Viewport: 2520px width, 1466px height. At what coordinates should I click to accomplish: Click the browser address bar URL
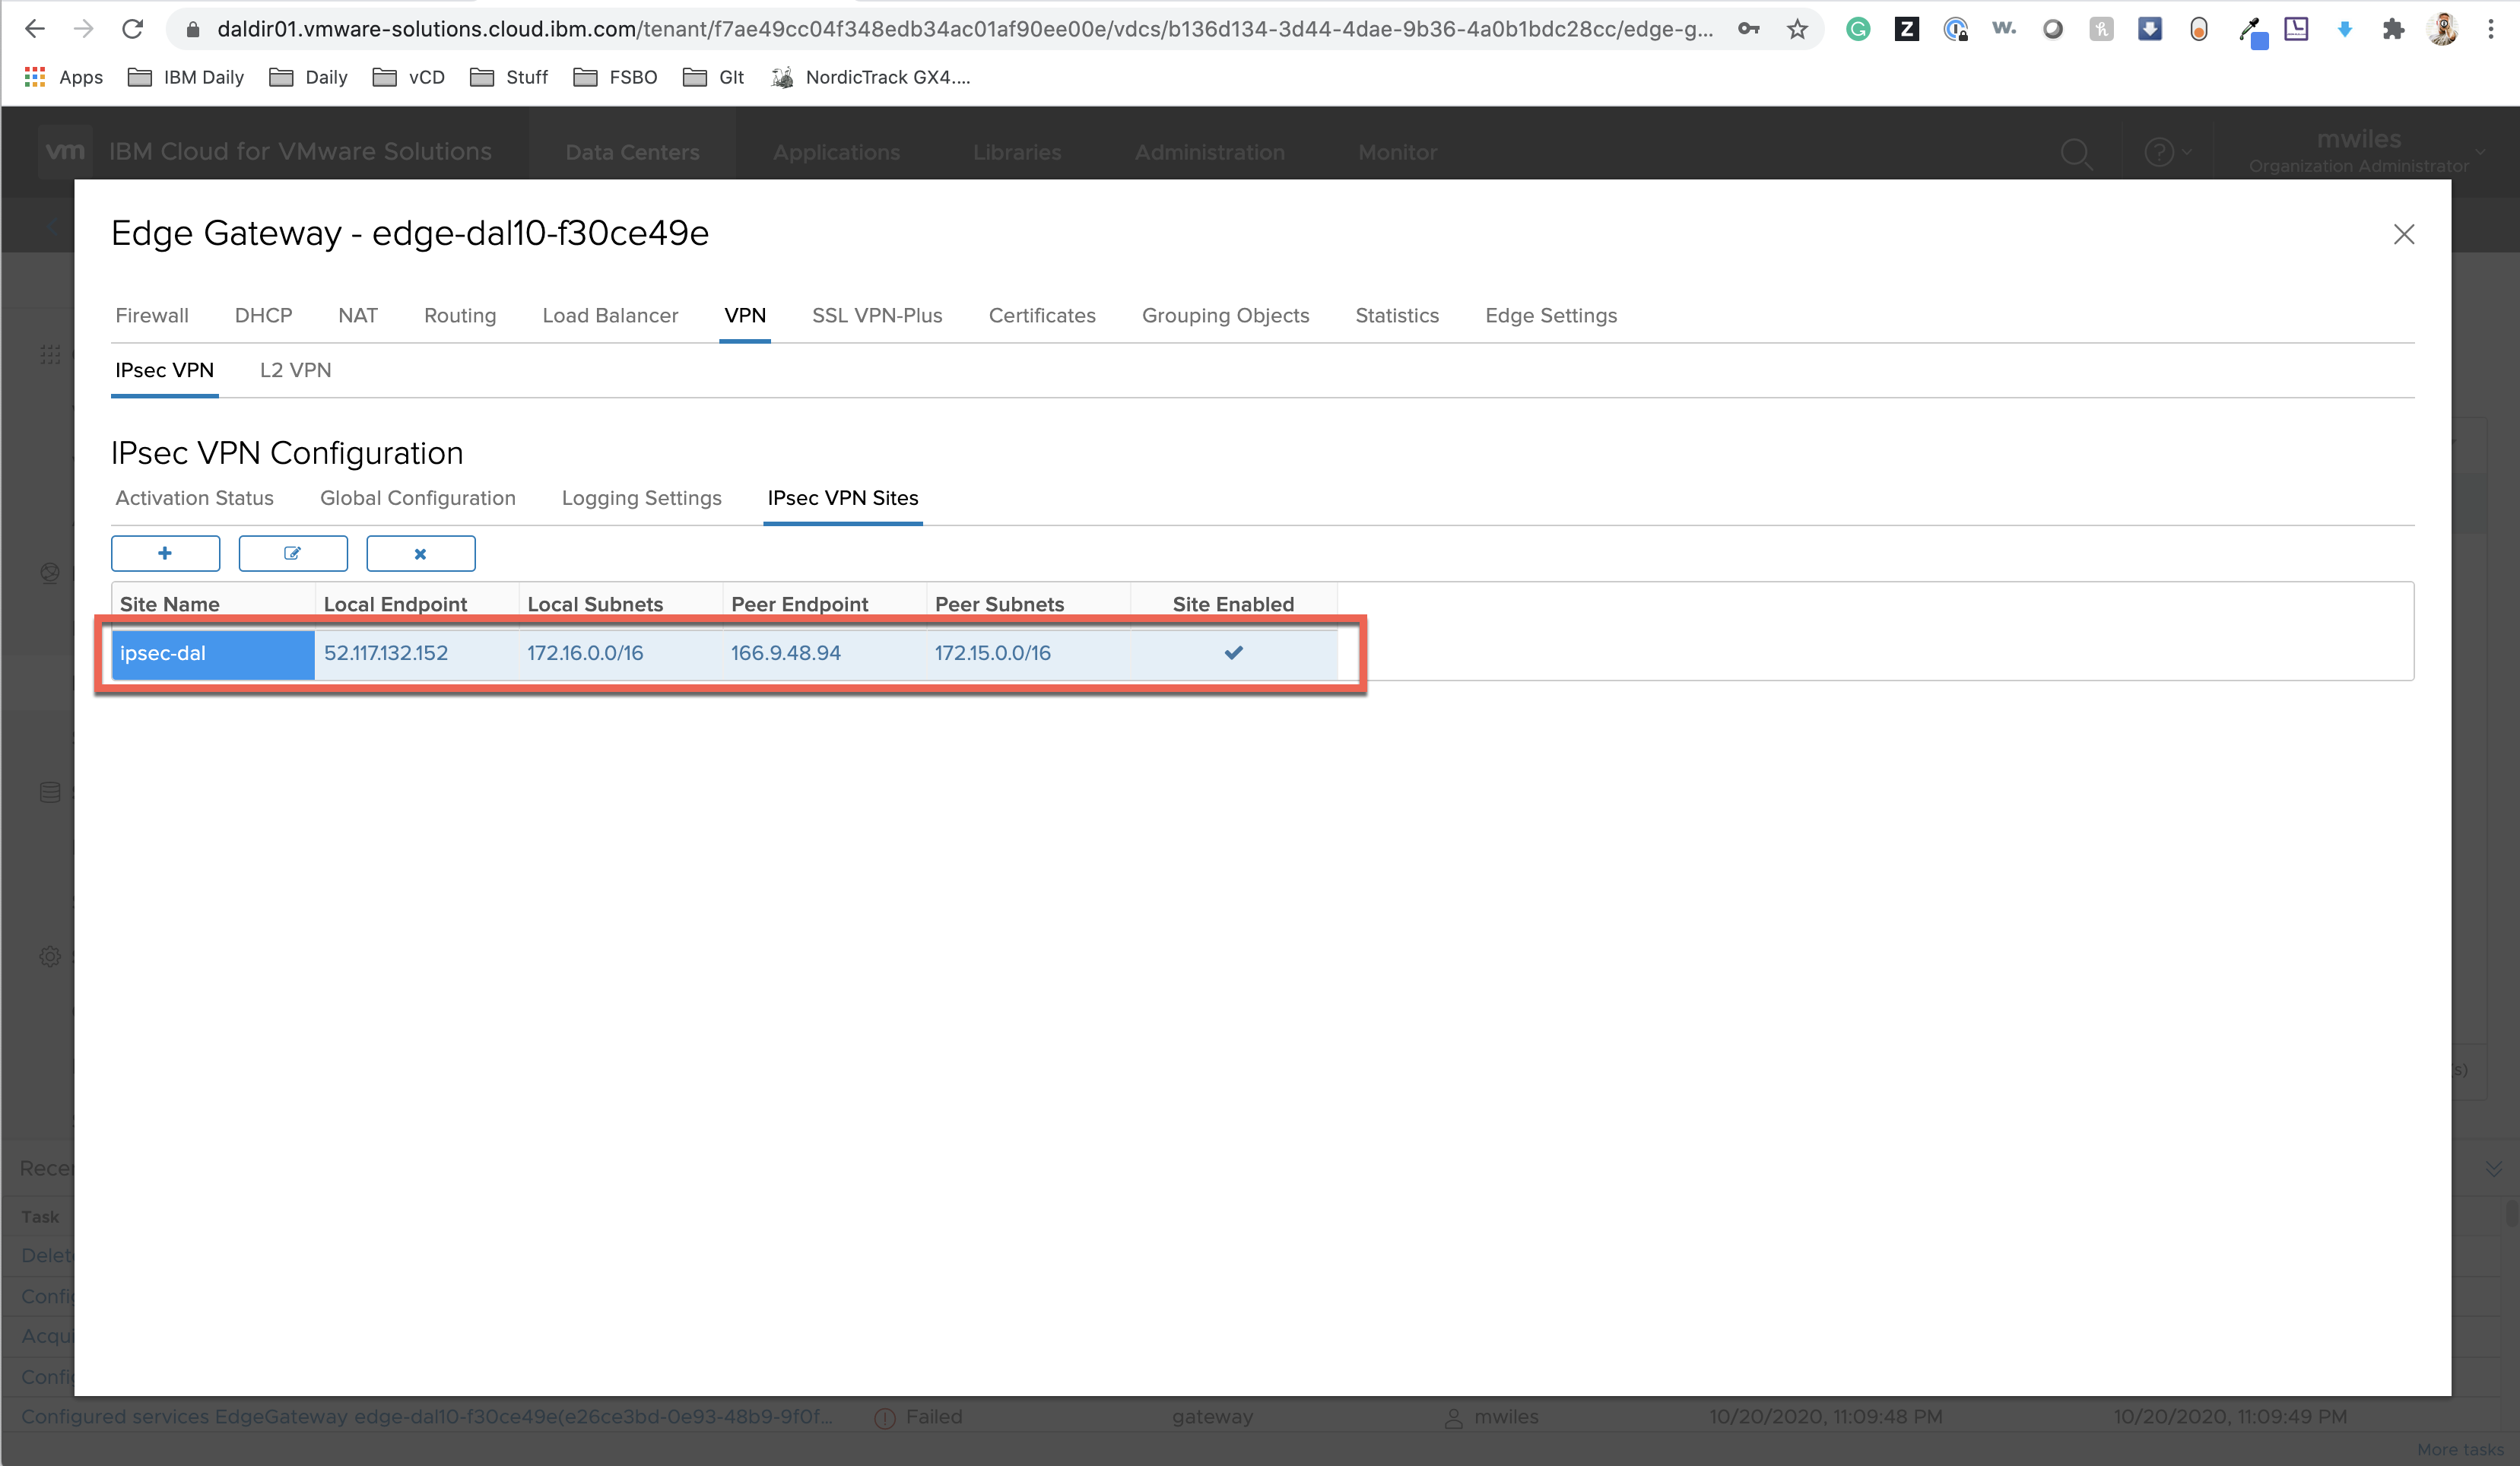pyautogui.click(x=960, y=29)
